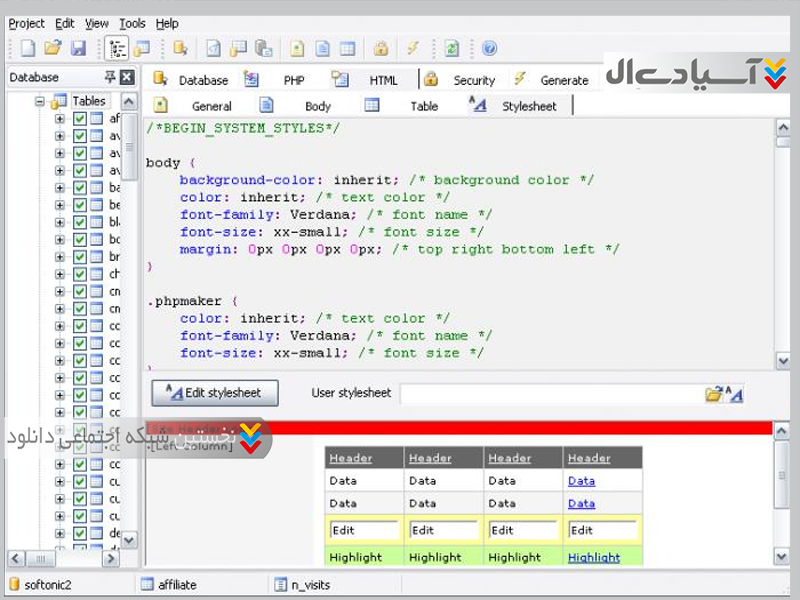Open the Tools menu
800x600 pixels.
[132, 23]
